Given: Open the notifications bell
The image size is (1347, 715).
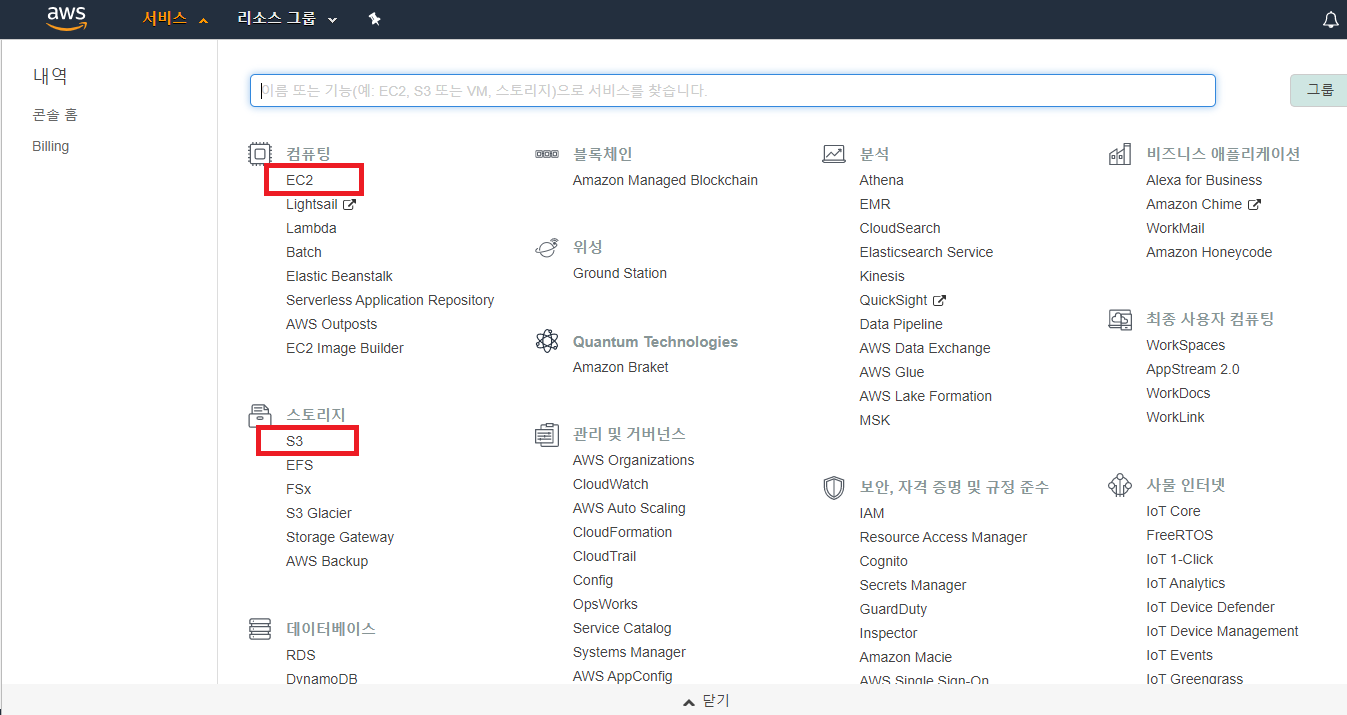Looking at the screenshot, I should point(1330,20).
